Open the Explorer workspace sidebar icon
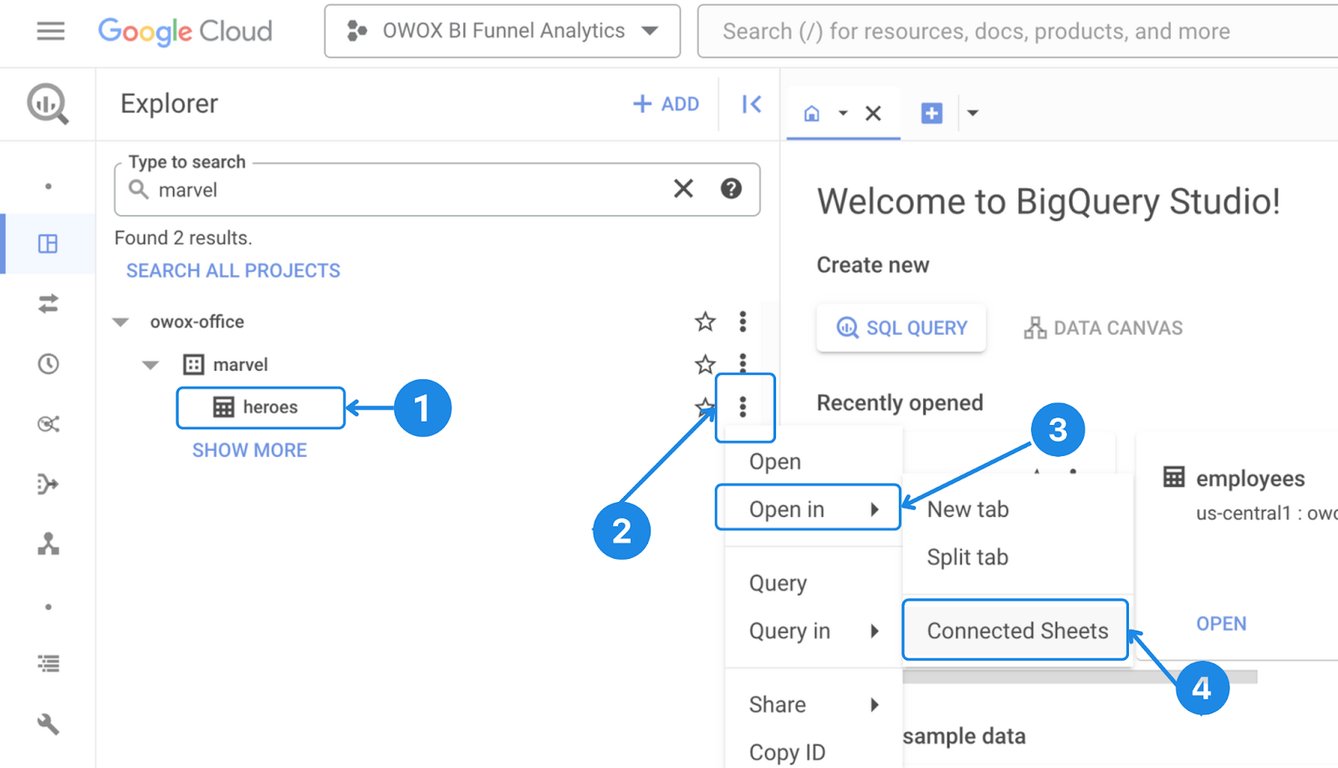The height and width of the screenshot is (768, 1338). pyautogui.click(x=48, y=243)
